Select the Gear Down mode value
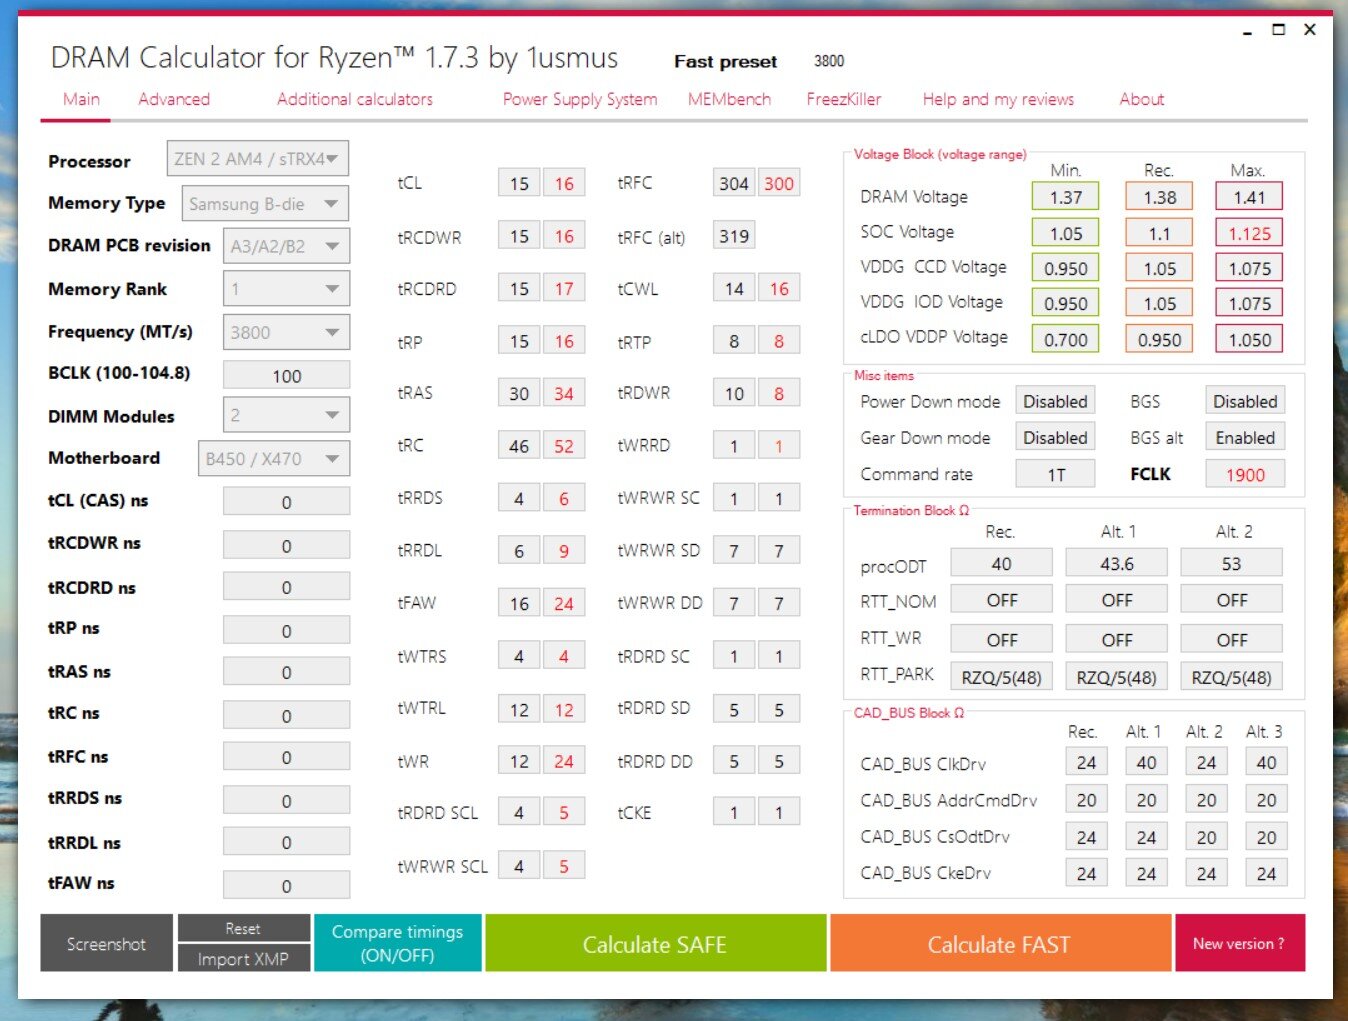 point(1055,437)
